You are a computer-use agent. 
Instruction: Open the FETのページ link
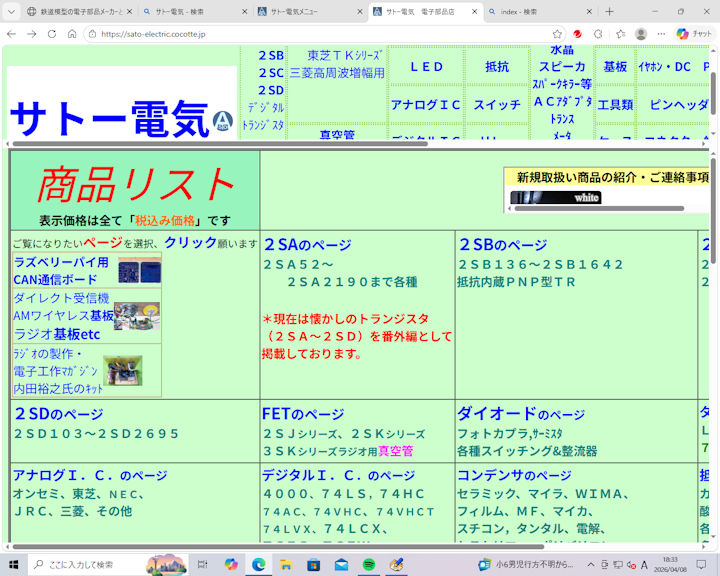[303, 414]
